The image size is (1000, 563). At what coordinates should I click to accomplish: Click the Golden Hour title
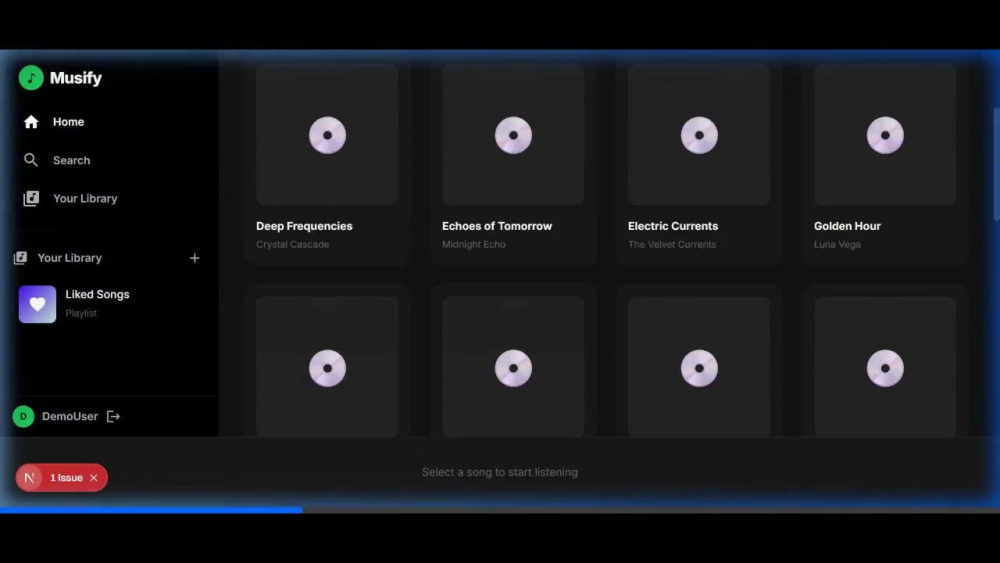click(x=847, y=226)
